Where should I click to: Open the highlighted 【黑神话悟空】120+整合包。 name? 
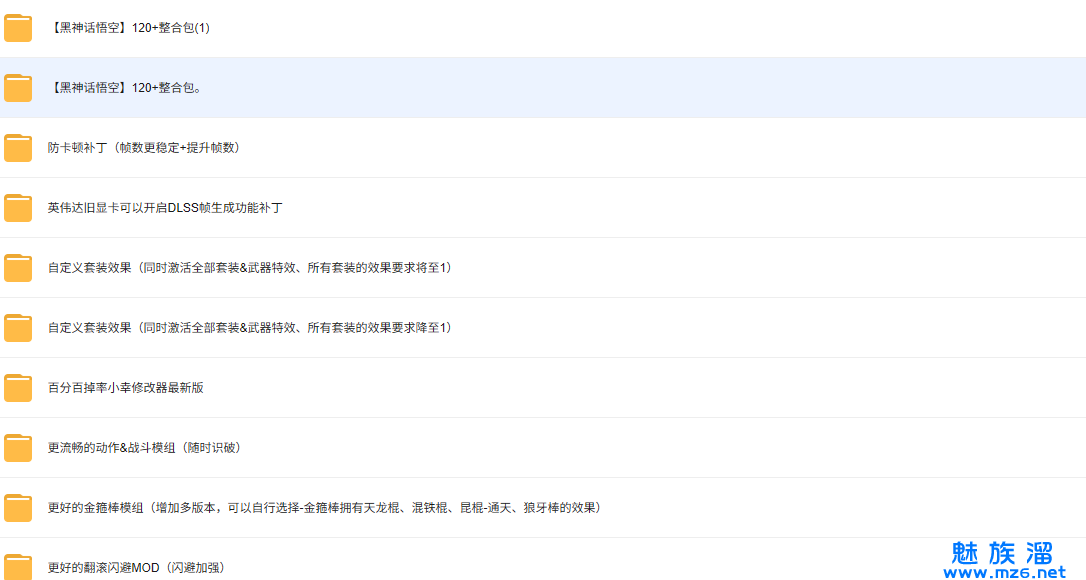pos(126,88)
